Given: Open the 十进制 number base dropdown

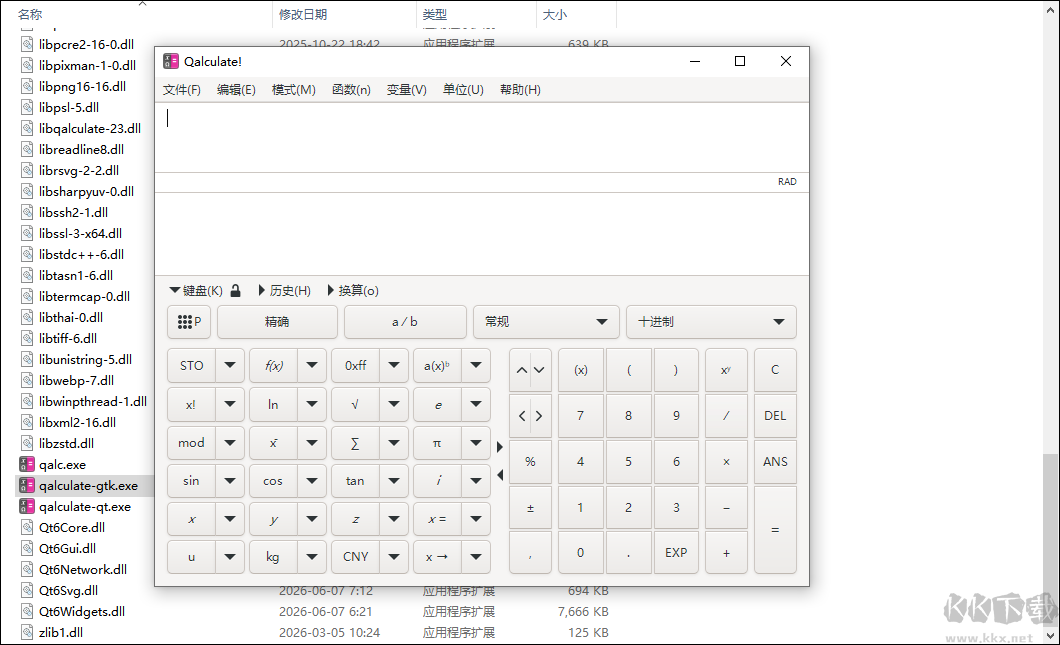Looking at the screenshot, I should click(x=711, y=322).
